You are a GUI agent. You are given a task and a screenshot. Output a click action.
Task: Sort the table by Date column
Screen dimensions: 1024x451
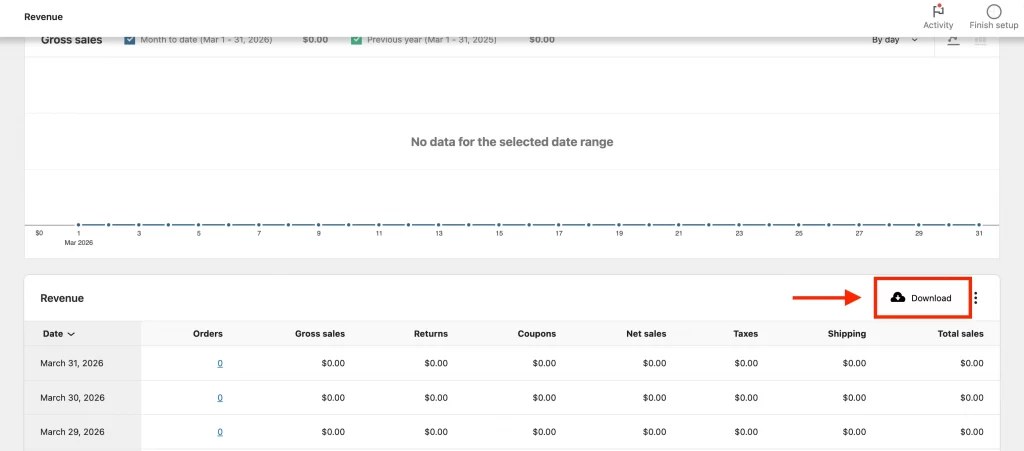tap(59, 334)
